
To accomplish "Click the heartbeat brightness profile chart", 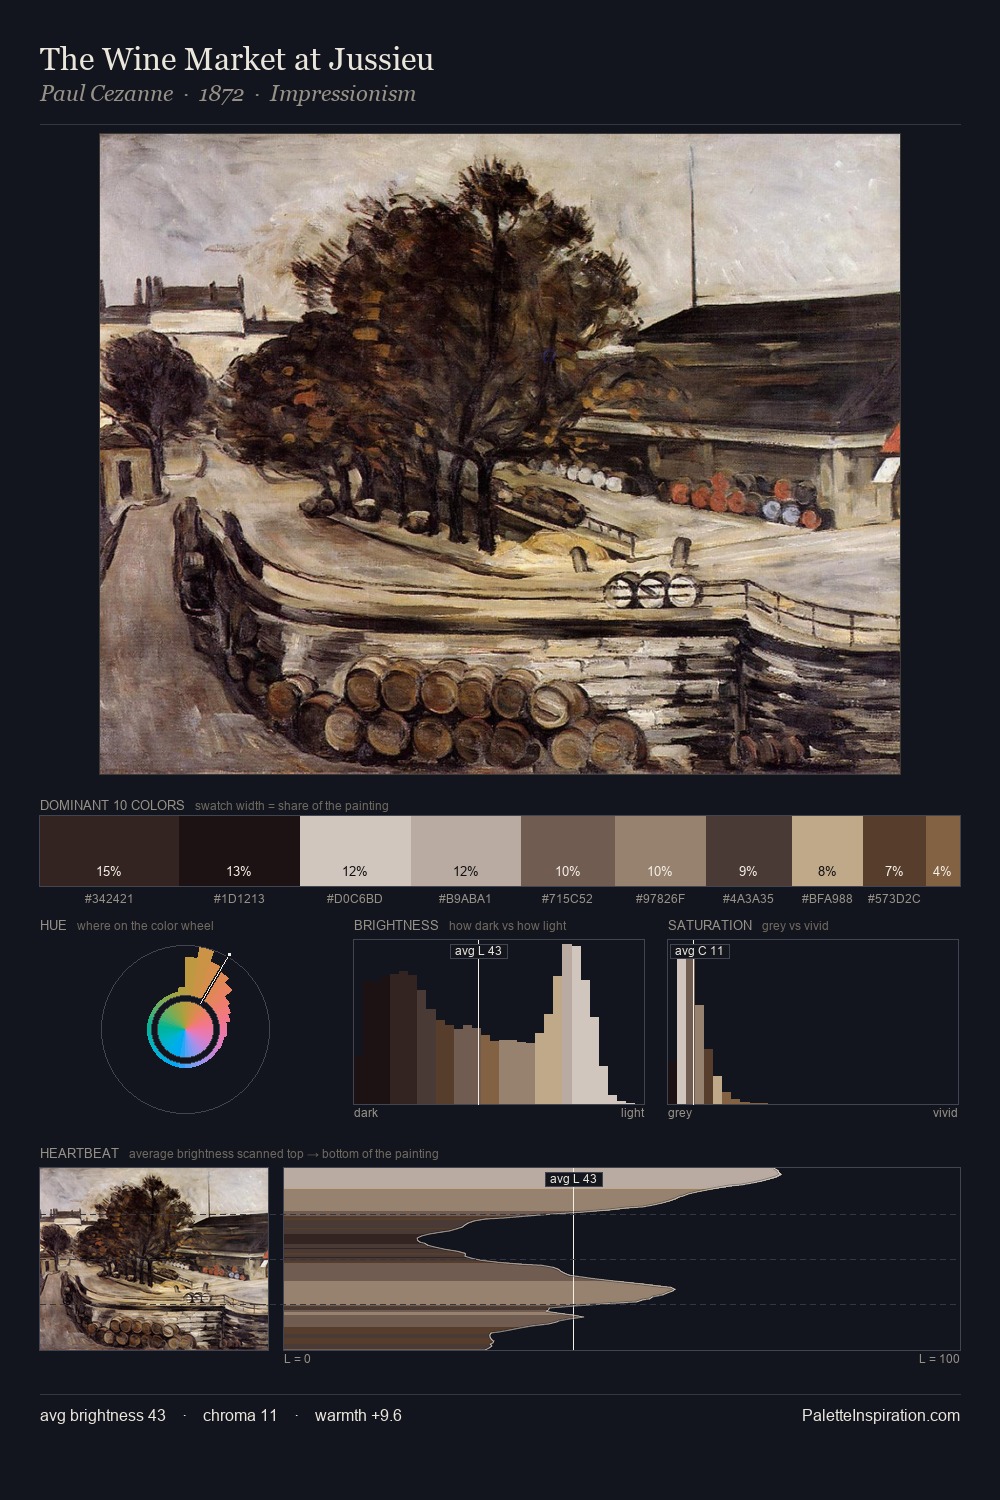I will click(622, 1259).
